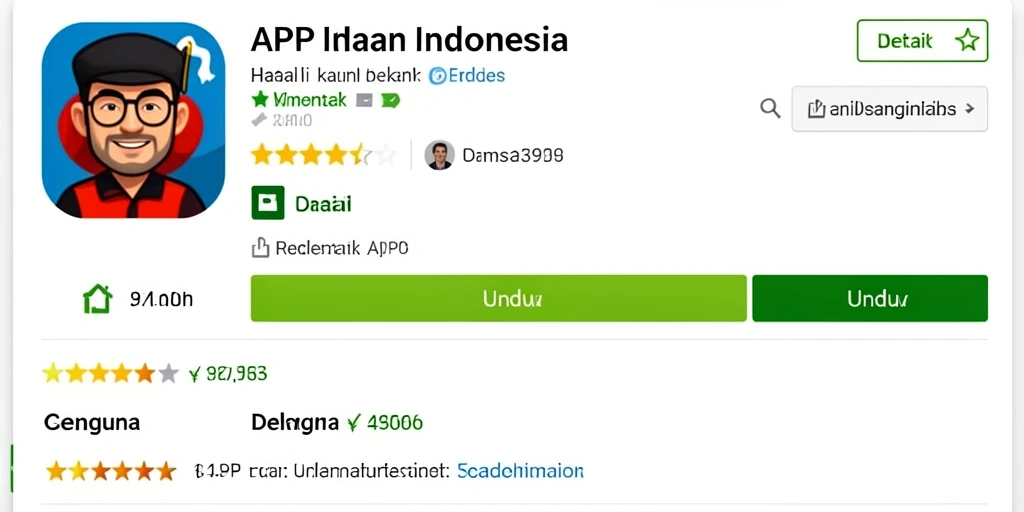Click the gray square icon after Mmentak
The height and width of the screenshot is (512, 1024).
click(x=364, y=100)
